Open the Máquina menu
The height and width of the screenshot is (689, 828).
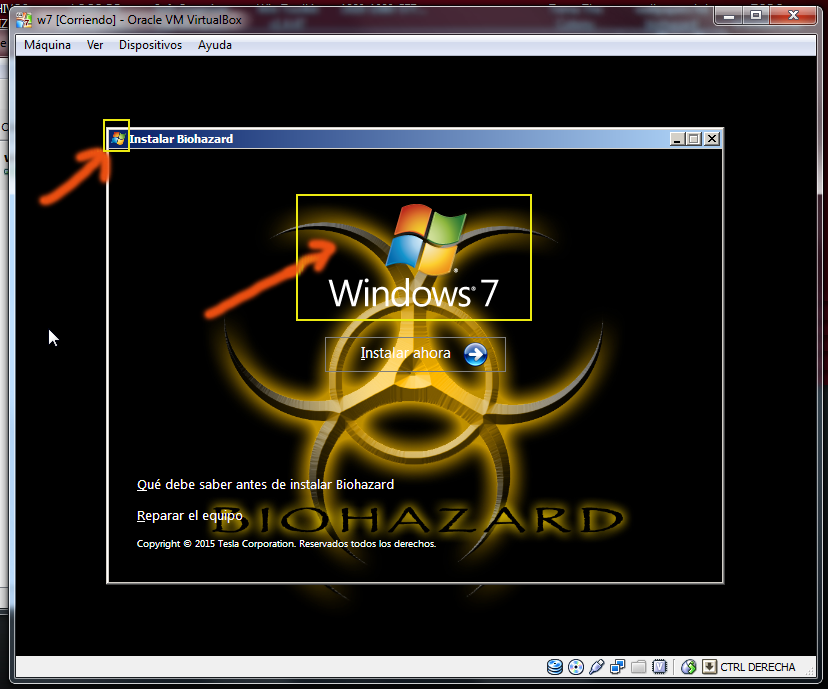48,45
